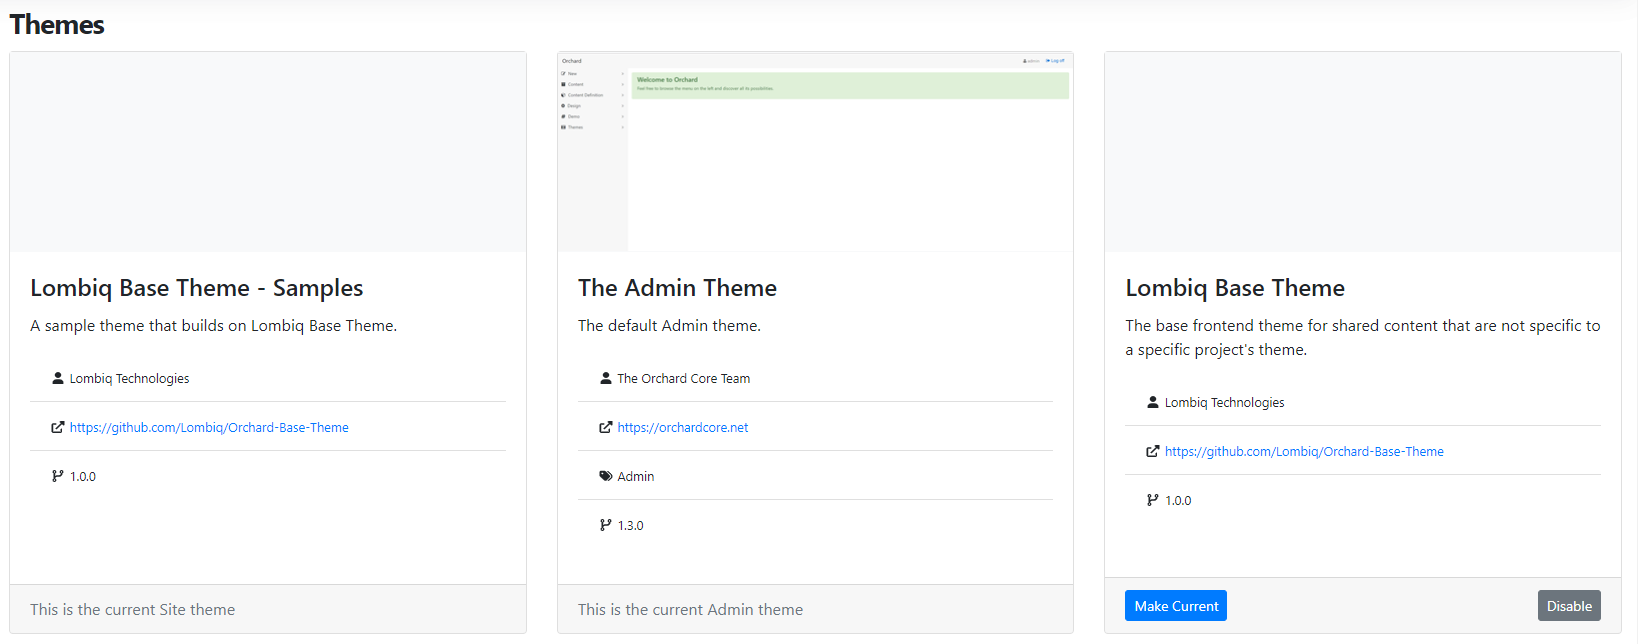This screenshot has height=644, width=1638.
Task: Click the blank preview of Samples theme
Action: point(268,152)
